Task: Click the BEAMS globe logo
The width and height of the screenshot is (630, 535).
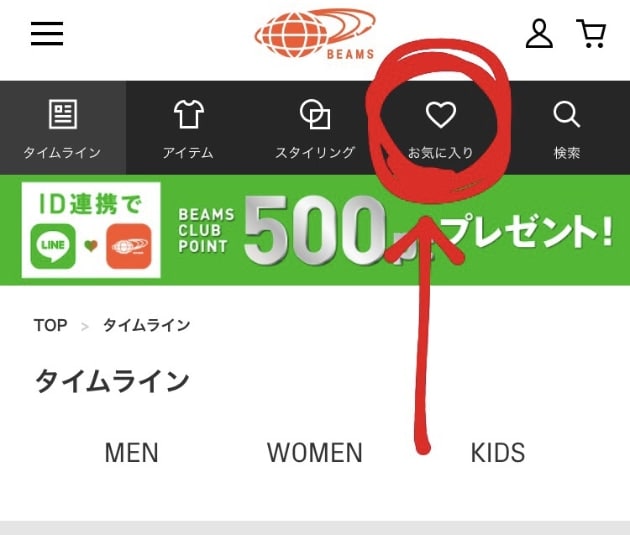Action: pos(315,34)
